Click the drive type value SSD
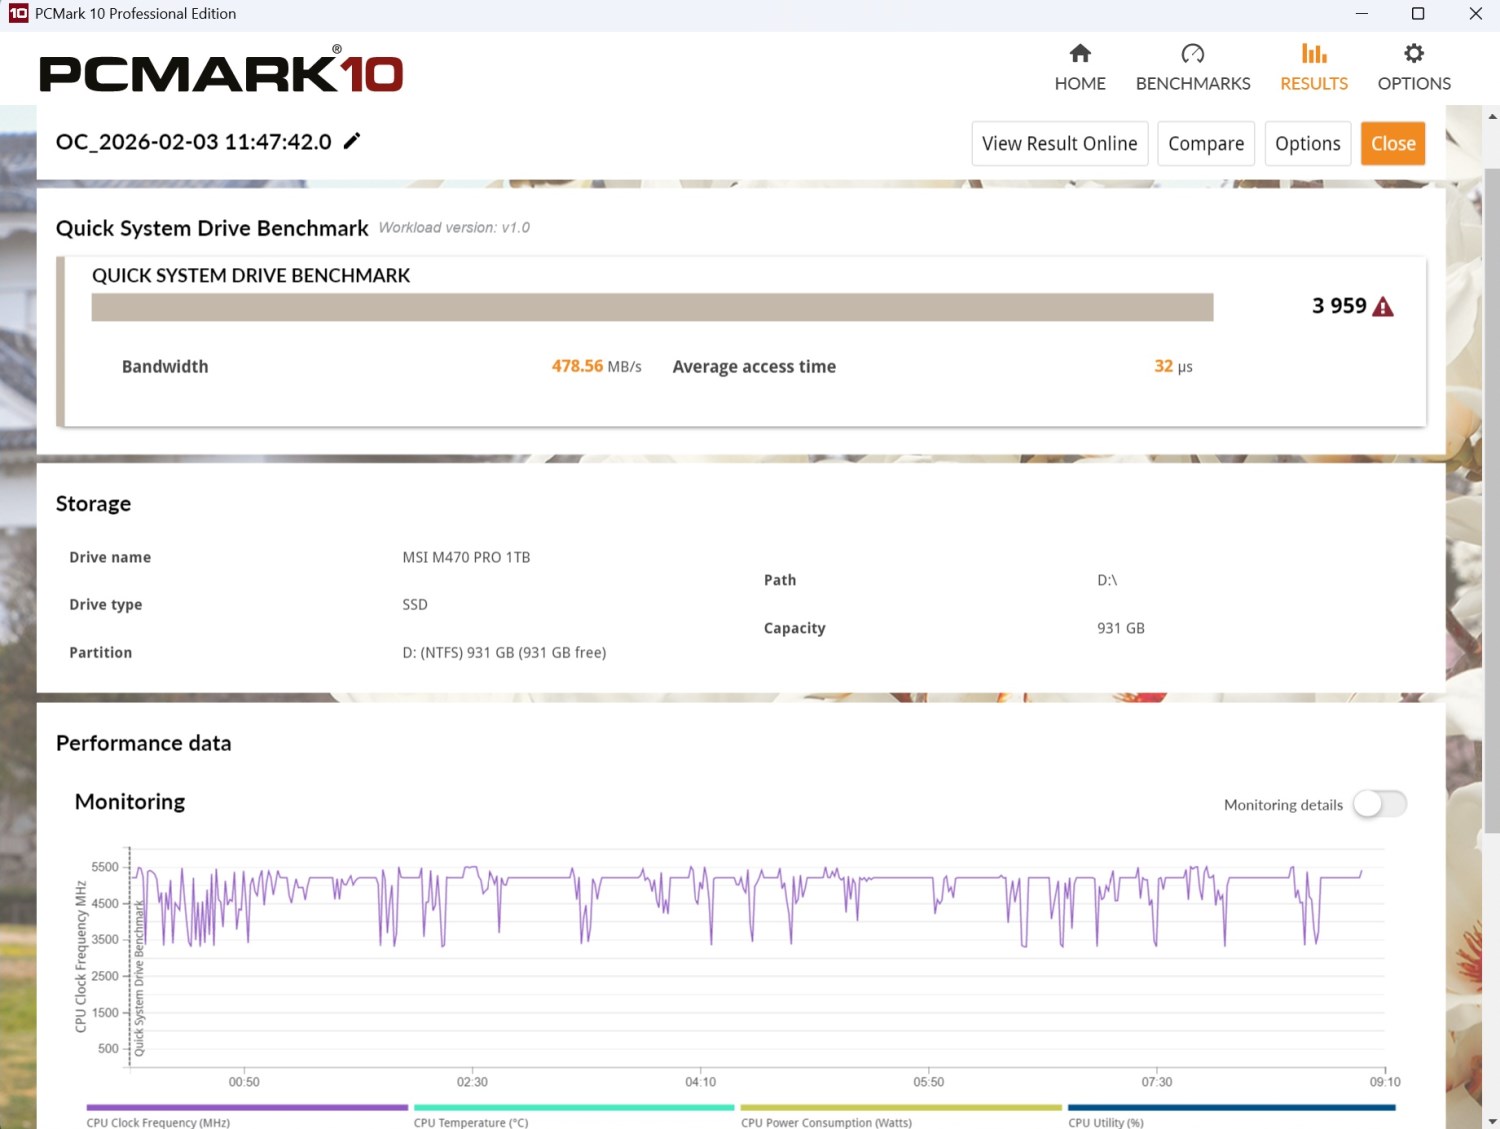The image size is (1500, 1129). click(415, 605)
